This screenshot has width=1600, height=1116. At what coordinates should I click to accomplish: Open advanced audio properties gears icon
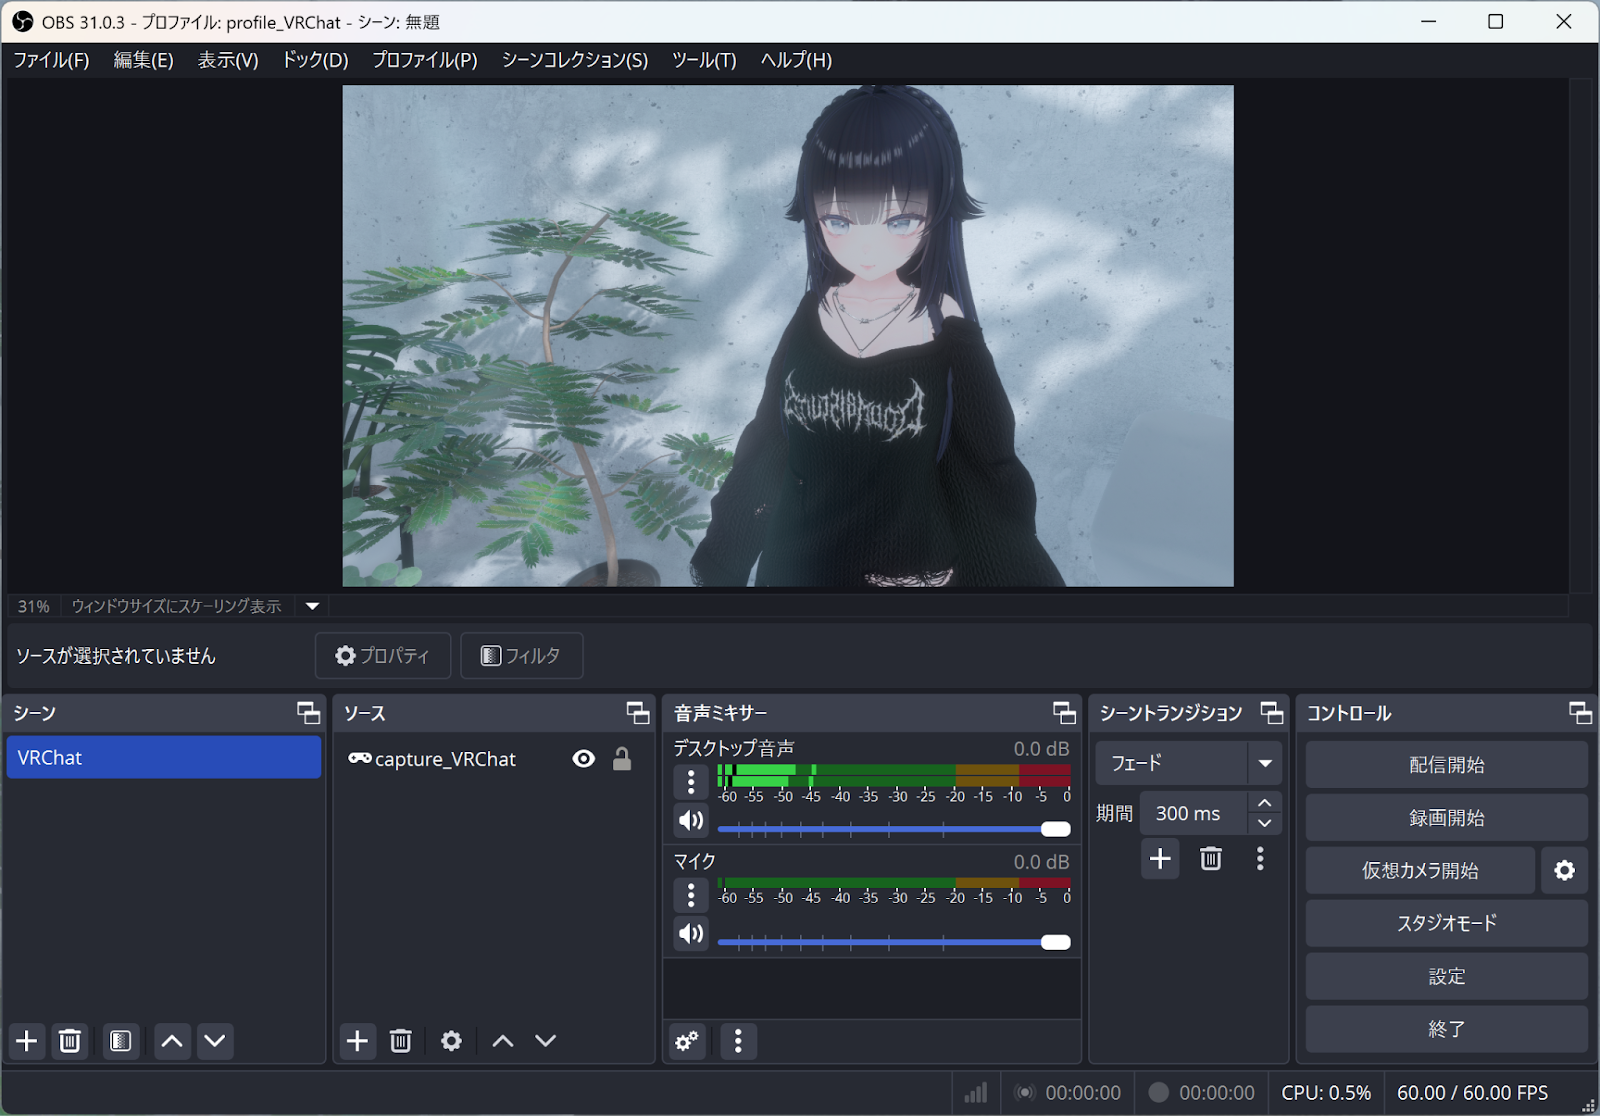(687, 1041)
